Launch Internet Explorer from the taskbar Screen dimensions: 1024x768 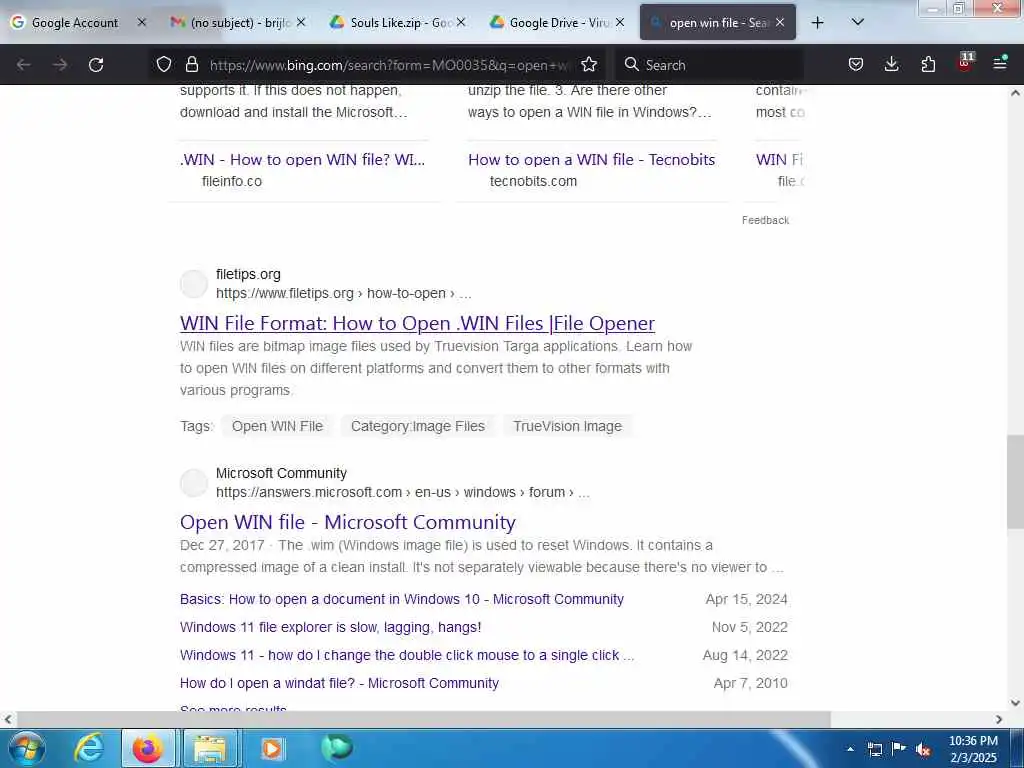[89, 748]
